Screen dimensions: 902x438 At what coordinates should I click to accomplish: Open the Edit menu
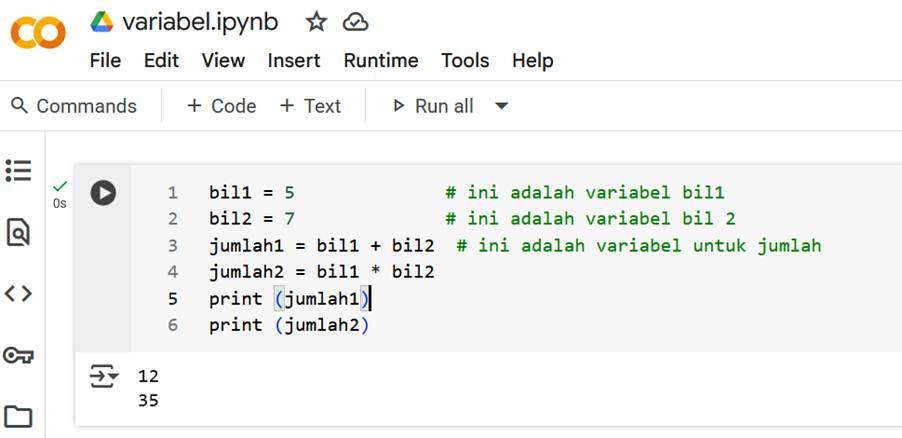click(161, 60)
